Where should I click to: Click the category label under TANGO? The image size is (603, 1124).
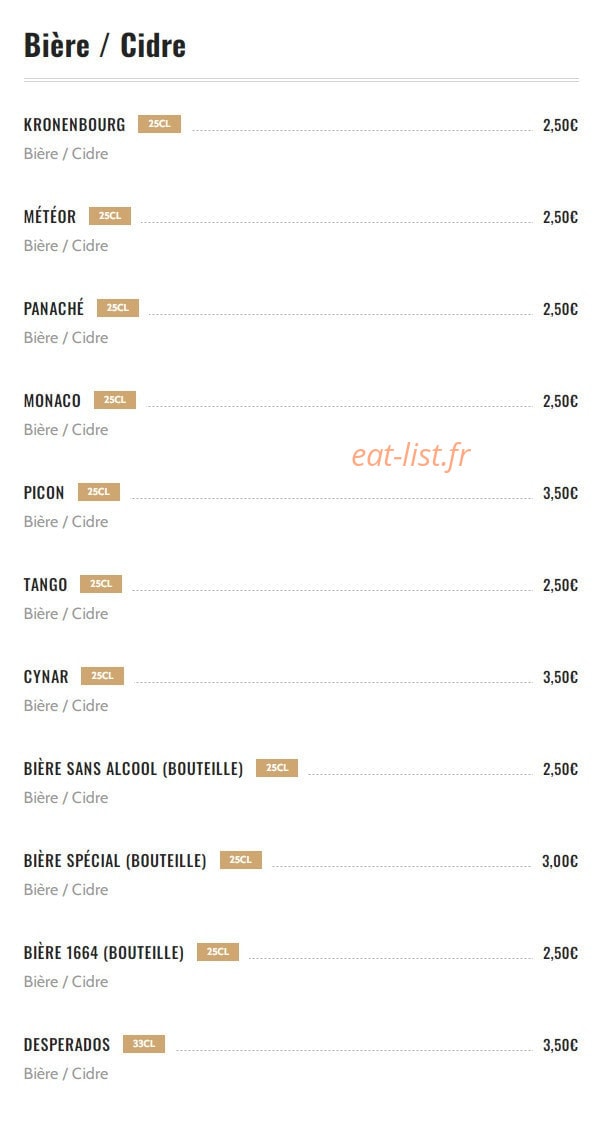pyautogui.click(x=66, y=614)
